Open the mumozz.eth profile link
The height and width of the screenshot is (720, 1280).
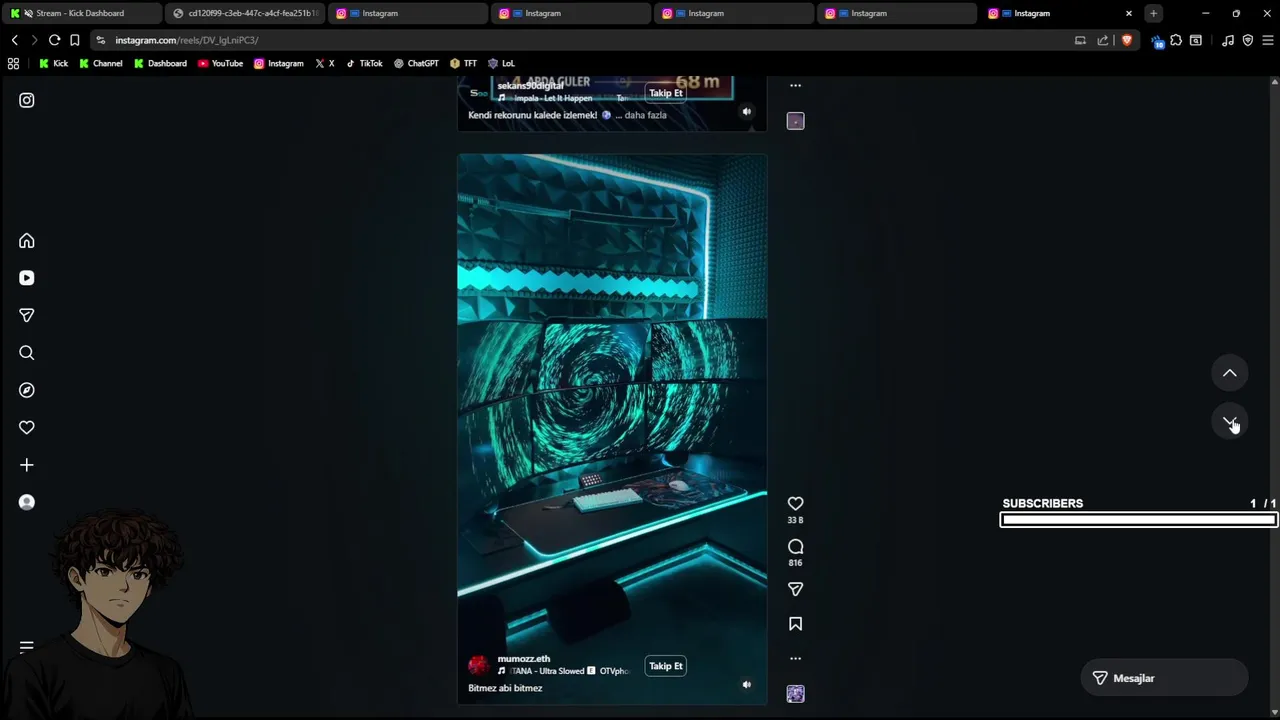click(x=524, y=659)
